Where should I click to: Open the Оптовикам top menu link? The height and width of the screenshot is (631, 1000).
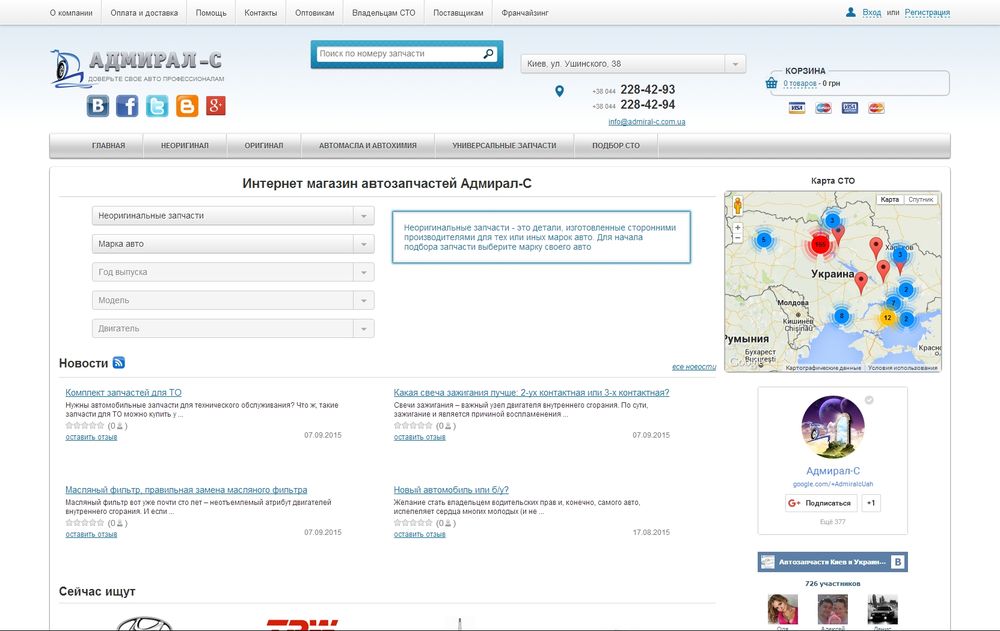click(314, 13)
